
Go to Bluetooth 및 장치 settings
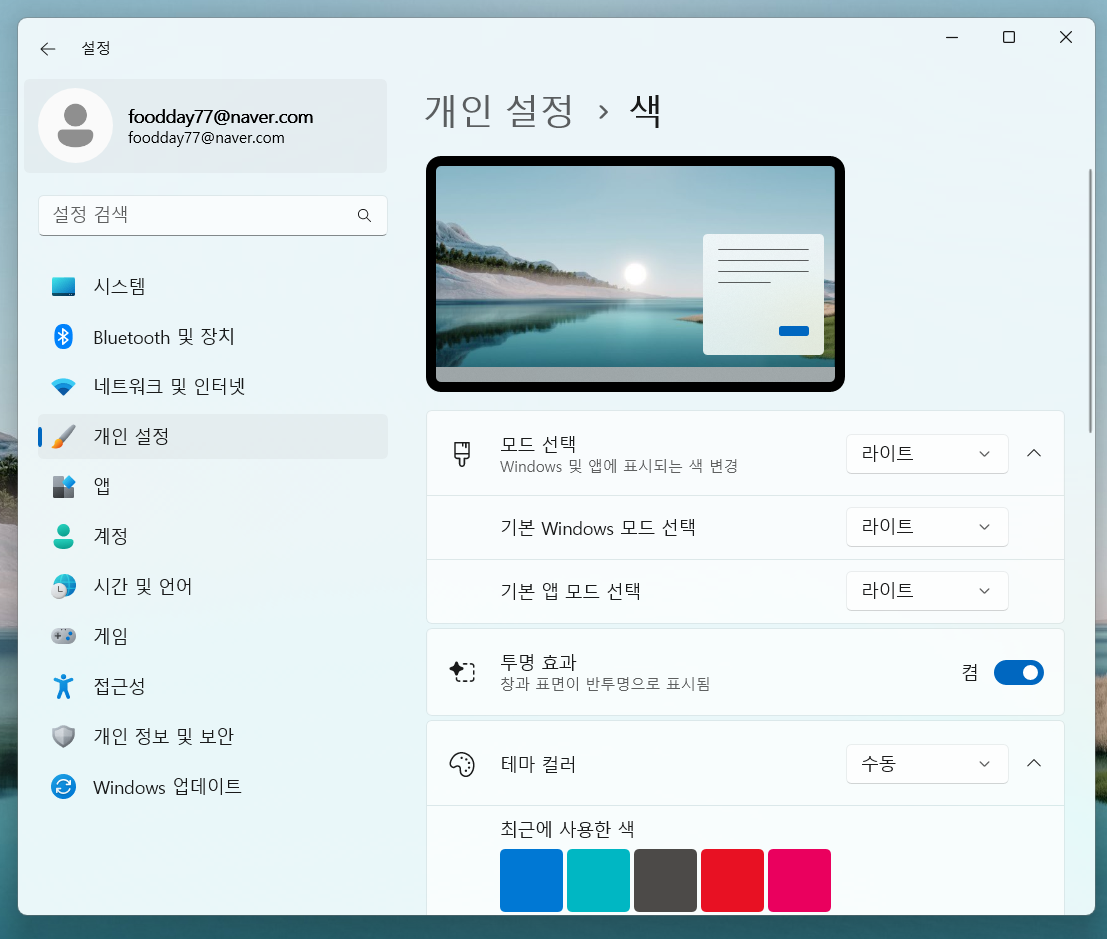[x=213, y=337]
